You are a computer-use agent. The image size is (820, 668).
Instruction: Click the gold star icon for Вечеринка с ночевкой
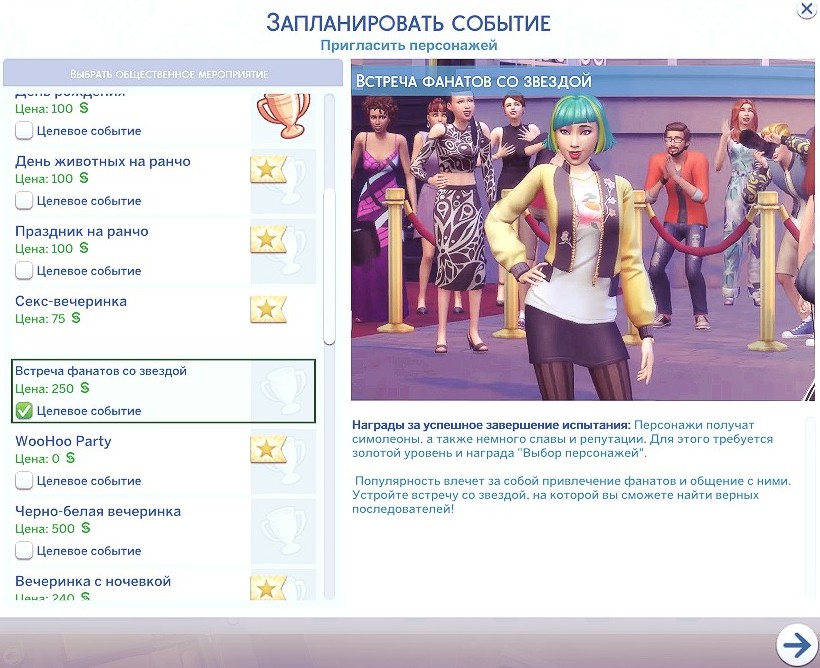tap(268, 588)
